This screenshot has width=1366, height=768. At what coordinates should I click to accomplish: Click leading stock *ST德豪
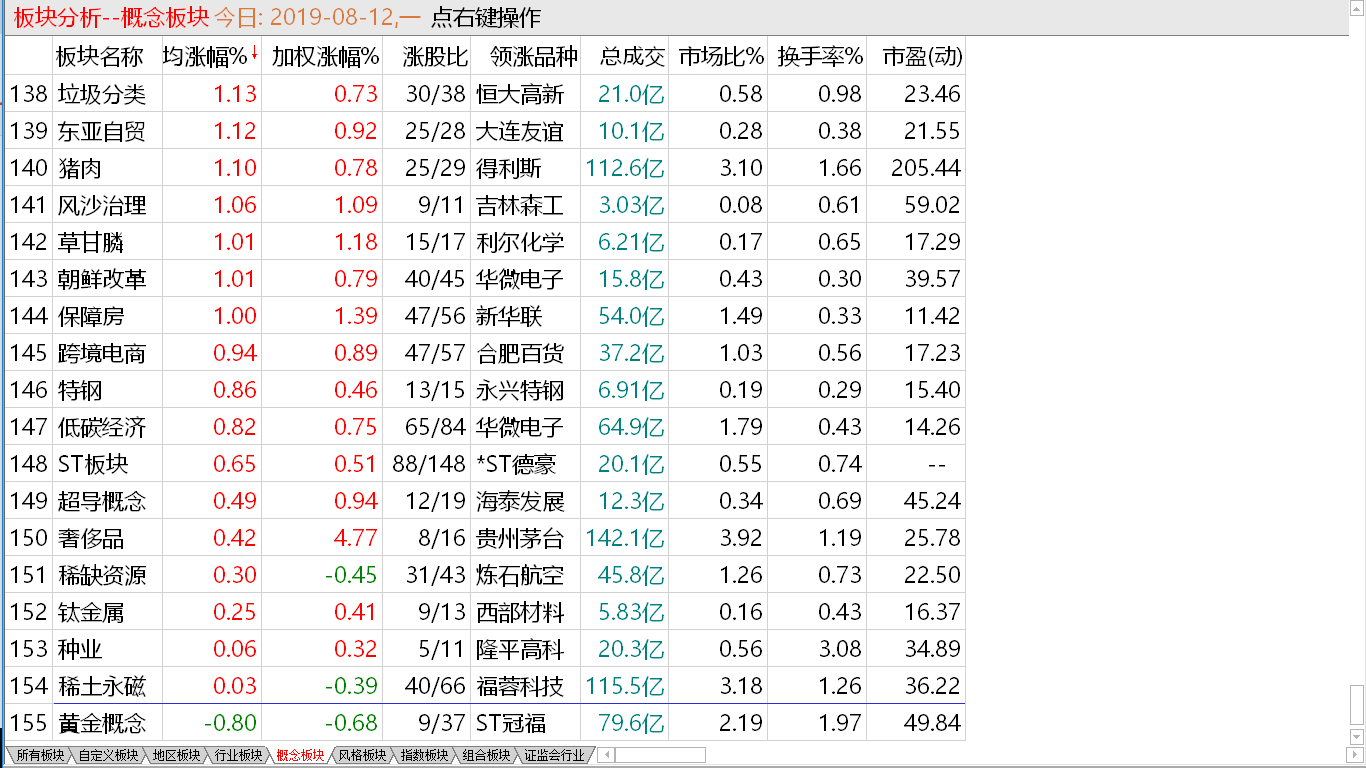click(516, 464)
